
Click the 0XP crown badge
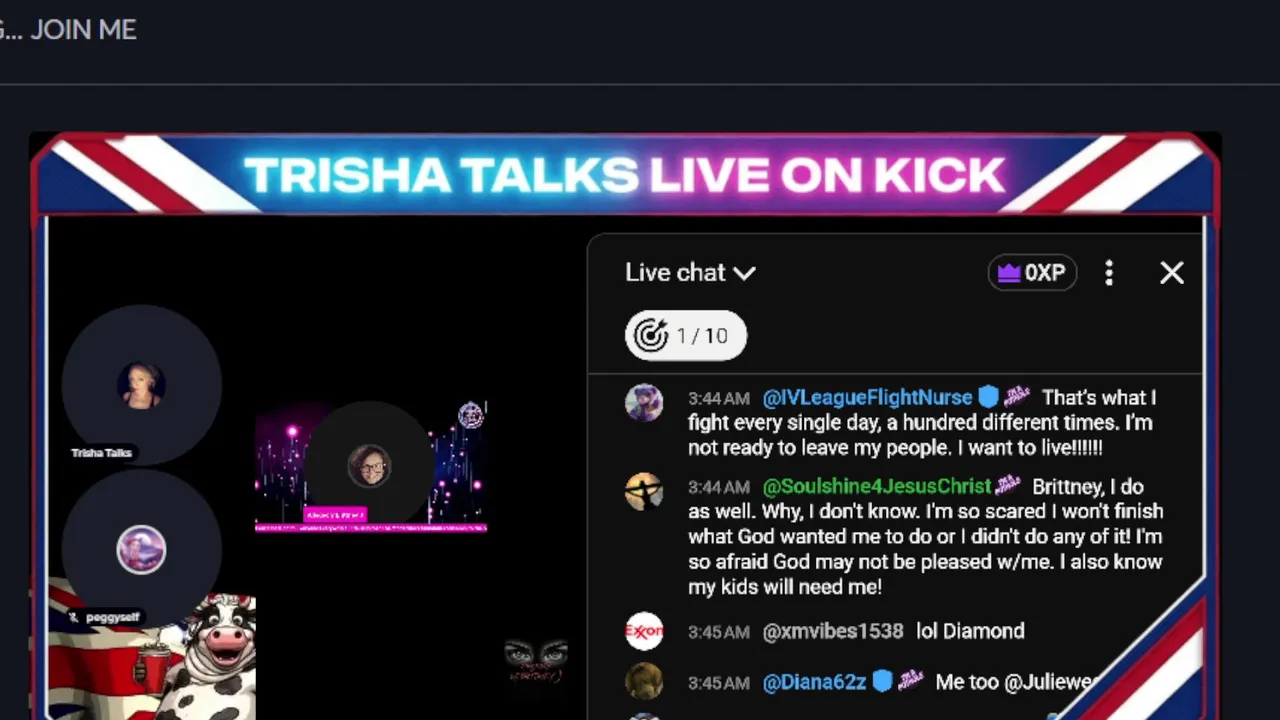click(1032, 273)
